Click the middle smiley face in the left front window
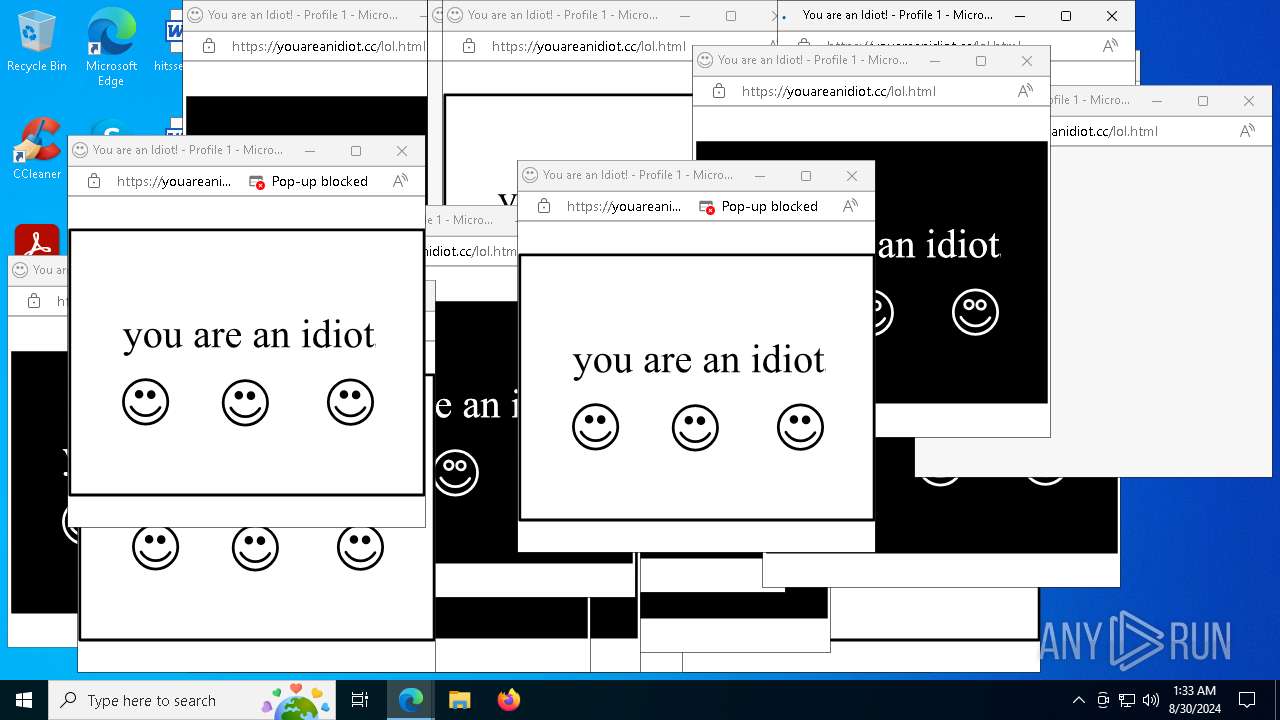The width and height of the screenshot is (1280, 720). pyautogui.click(x=245, y=403)
